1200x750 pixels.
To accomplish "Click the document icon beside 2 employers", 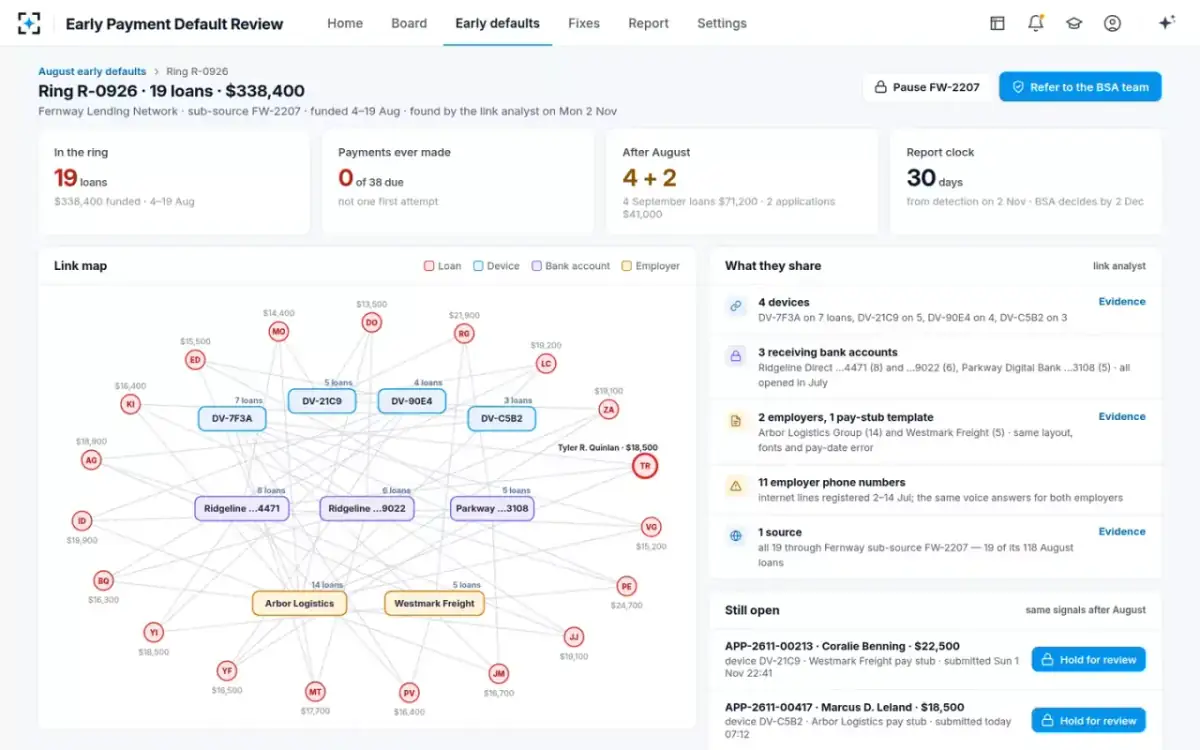I will 736,421.
